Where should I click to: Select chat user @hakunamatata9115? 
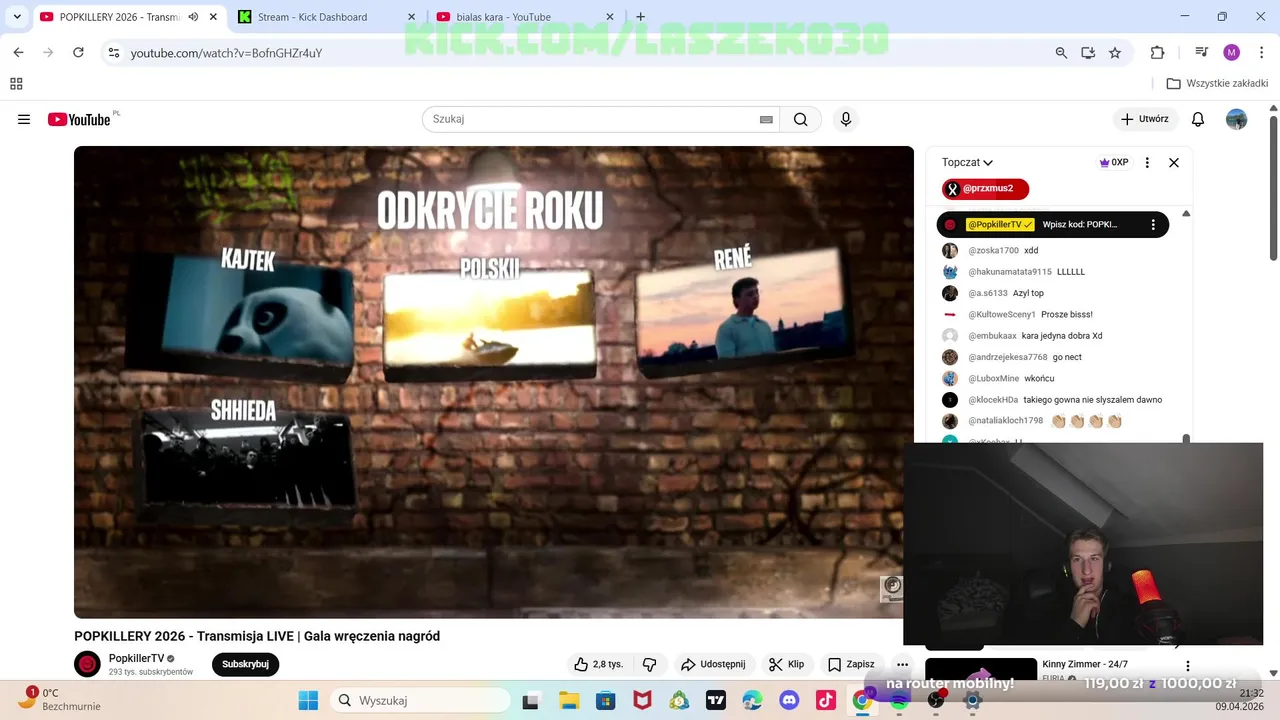pyautogui.click(x=1009, y=272)
